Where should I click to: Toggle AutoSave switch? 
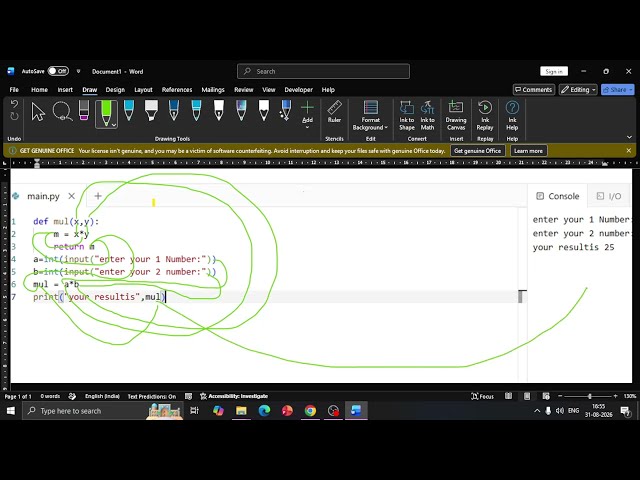coord(58,71)
